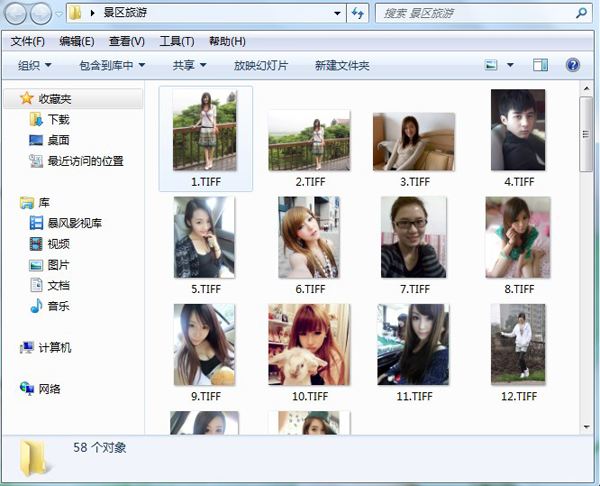Click 新建文件夹 button
Image resolution: width=600 pixels, height=486 pixels.
tap(342, 65)
